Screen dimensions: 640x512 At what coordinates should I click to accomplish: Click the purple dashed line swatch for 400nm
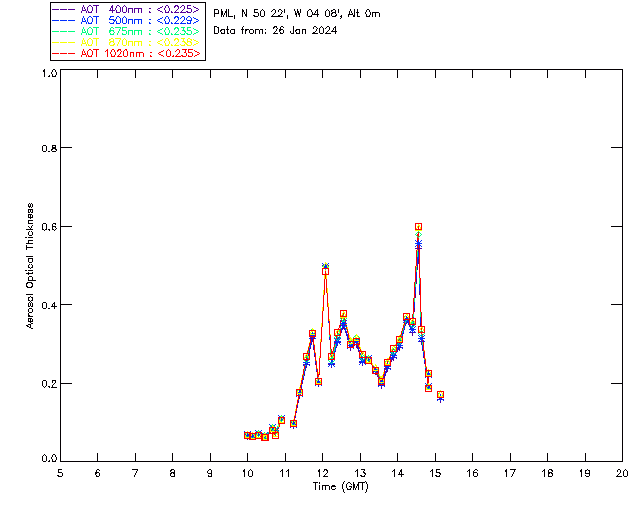click(x=64, y=9)
